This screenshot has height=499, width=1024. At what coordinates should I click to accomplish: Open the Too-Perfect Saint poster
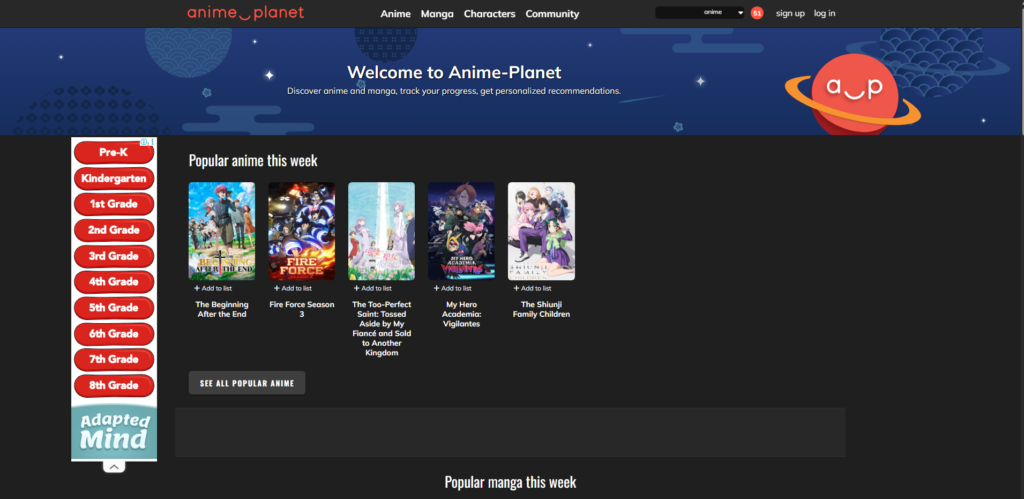point(381,231)
